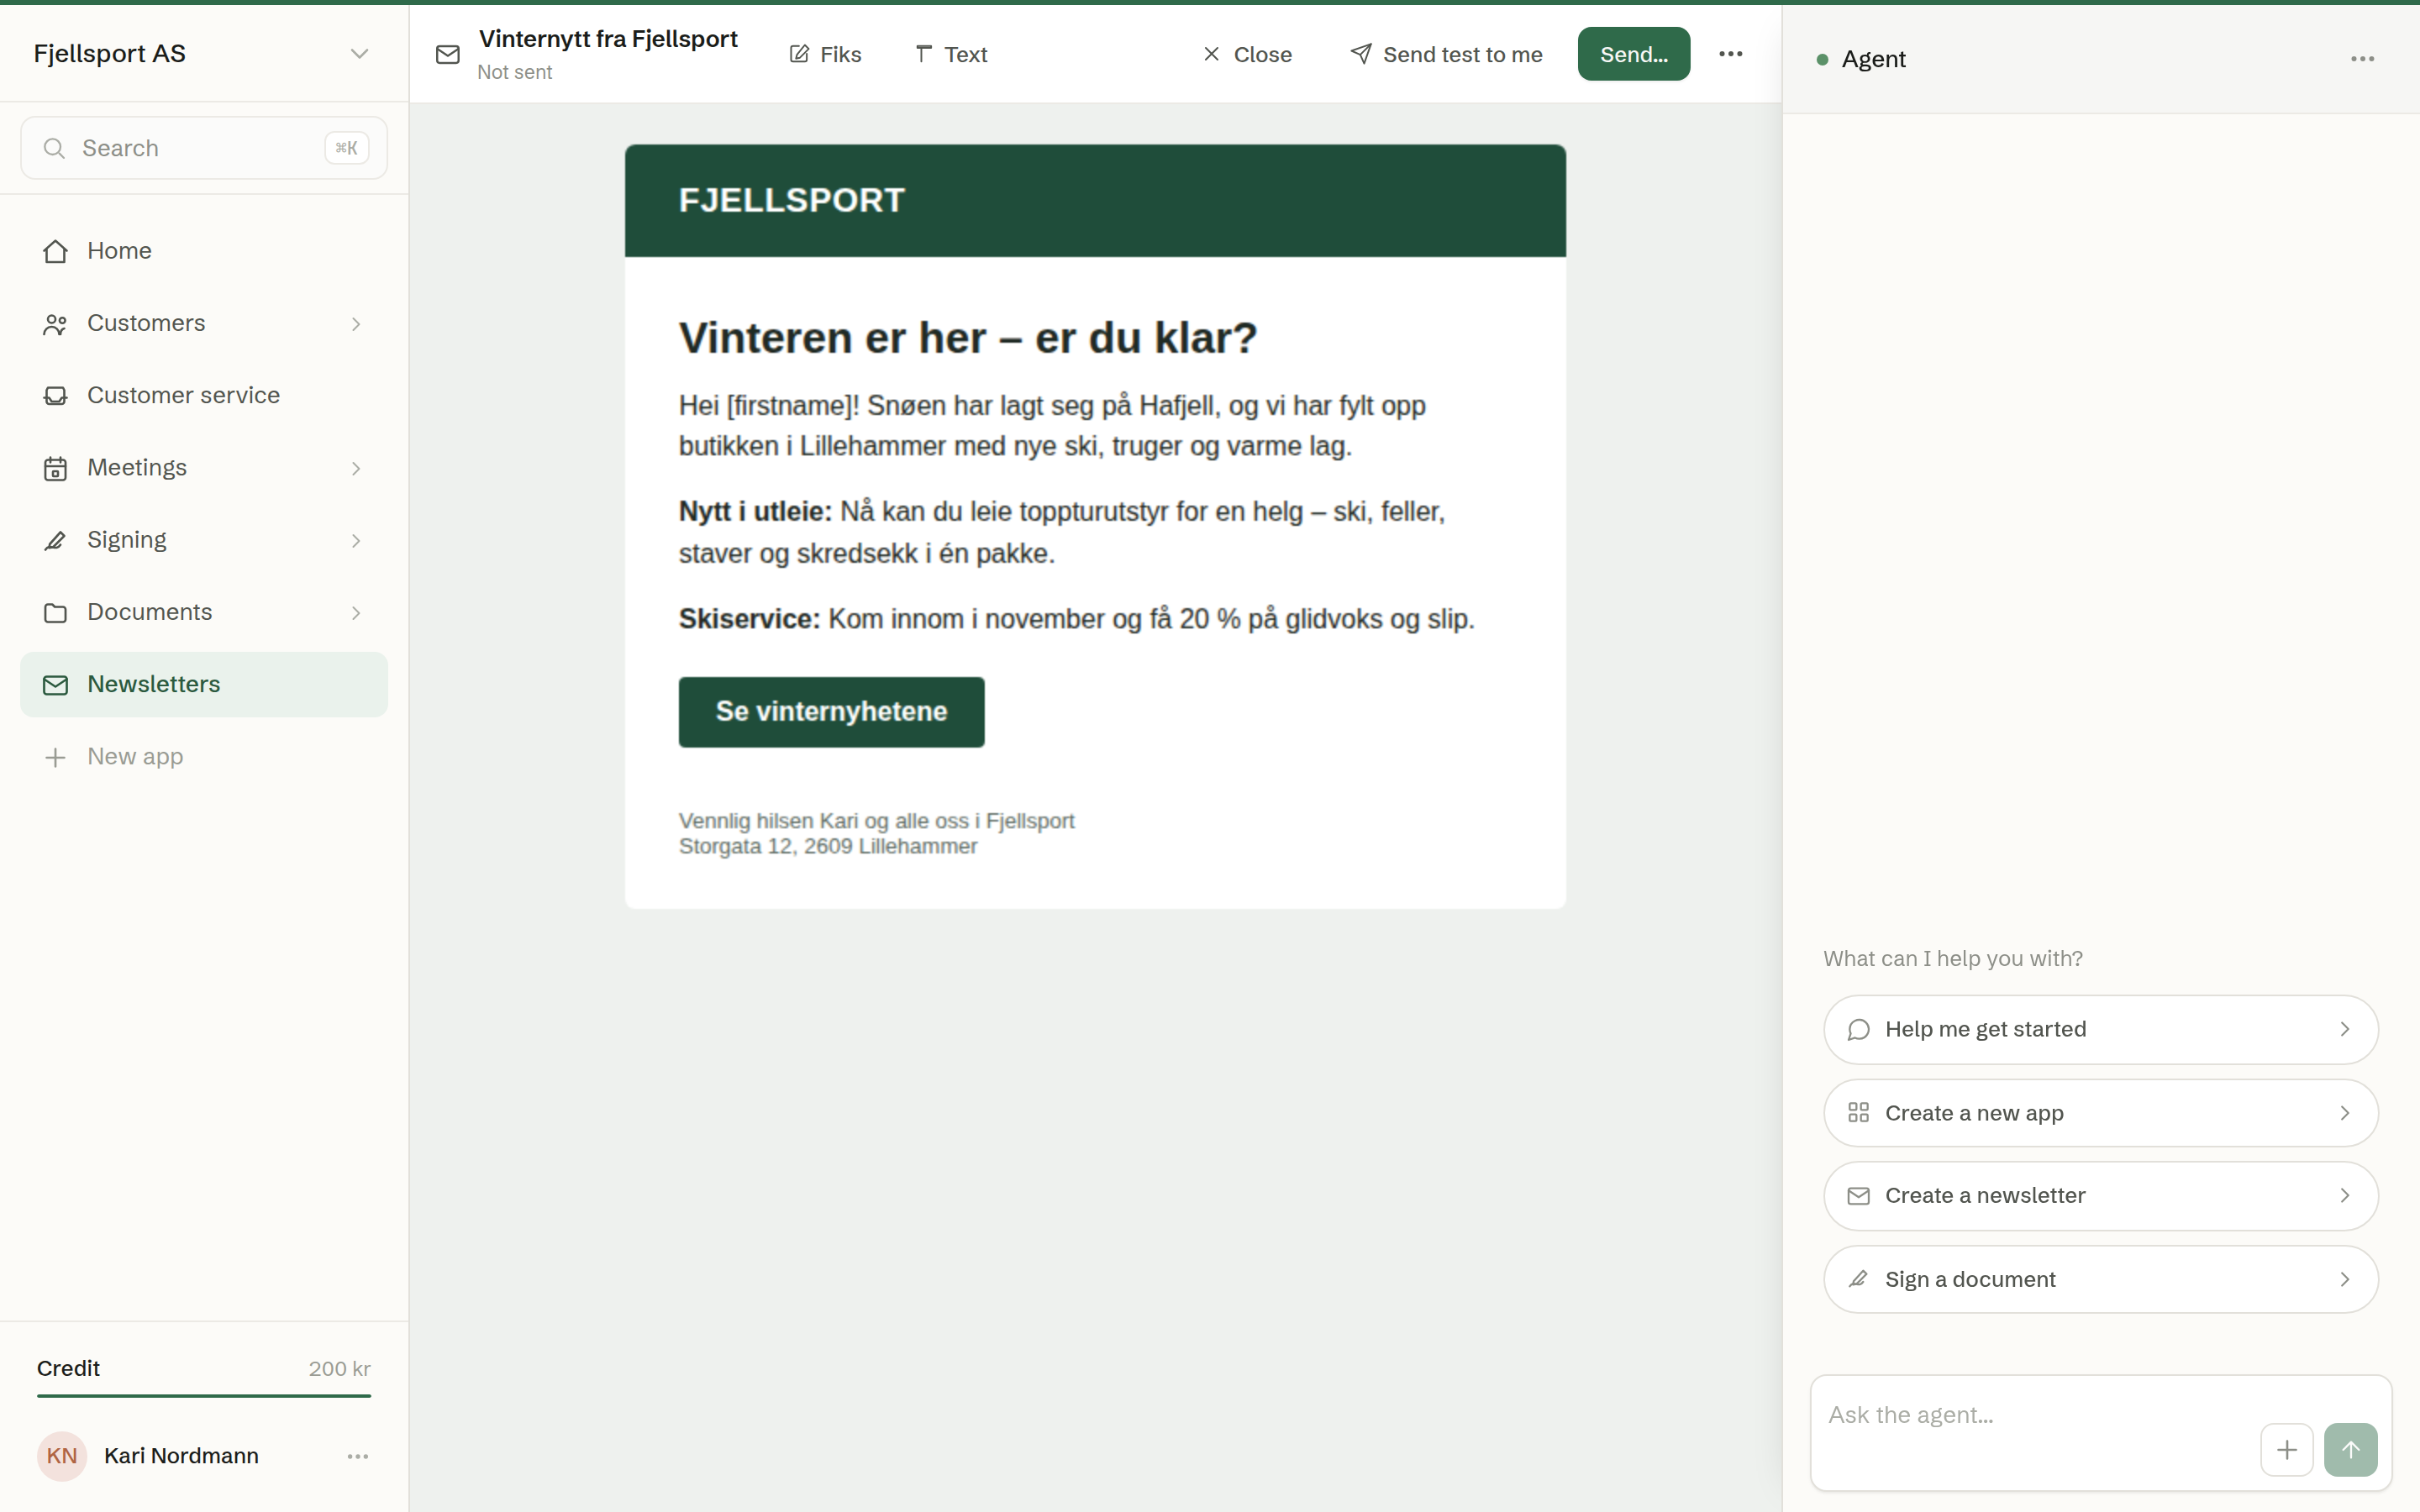2420x1512 pixels.
Task: Click the Documents folder icon
Action: [x=56, y=612]
